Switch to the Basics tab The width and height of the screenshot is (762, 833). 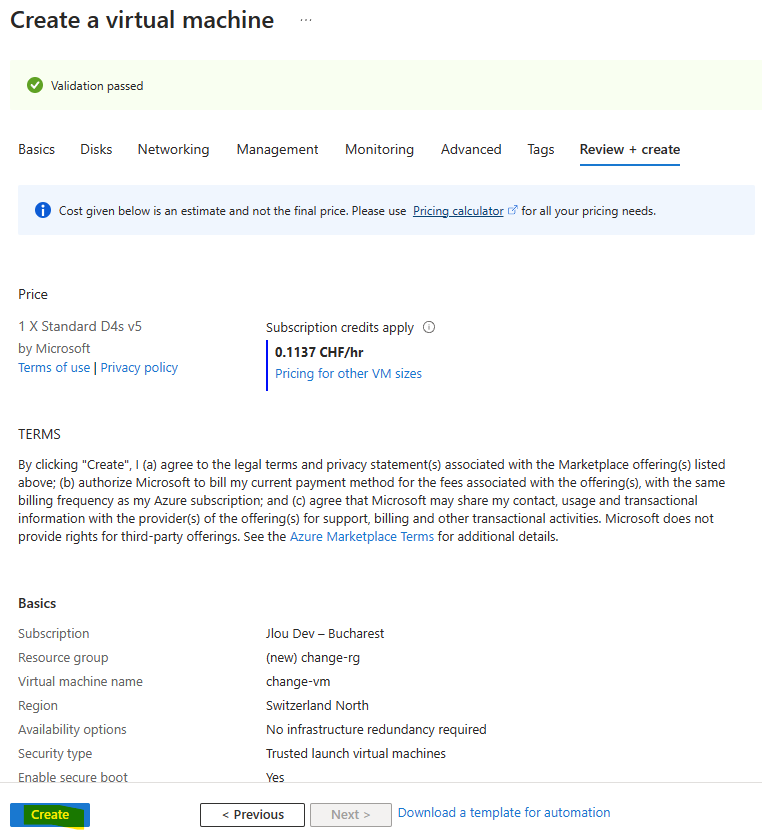37,149
